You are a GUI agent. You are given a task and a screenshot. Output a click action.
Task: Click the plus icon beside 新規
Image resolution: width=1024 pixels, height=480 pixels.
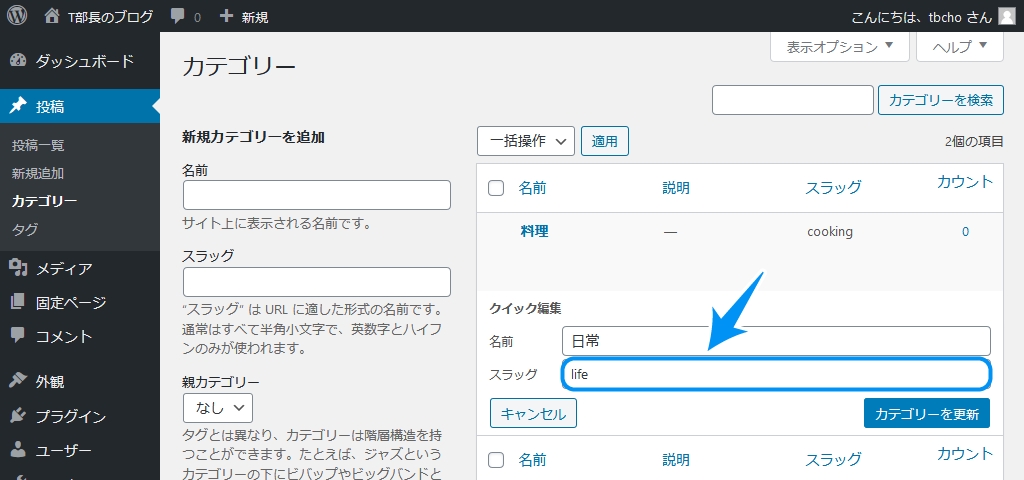pos(226,16)
